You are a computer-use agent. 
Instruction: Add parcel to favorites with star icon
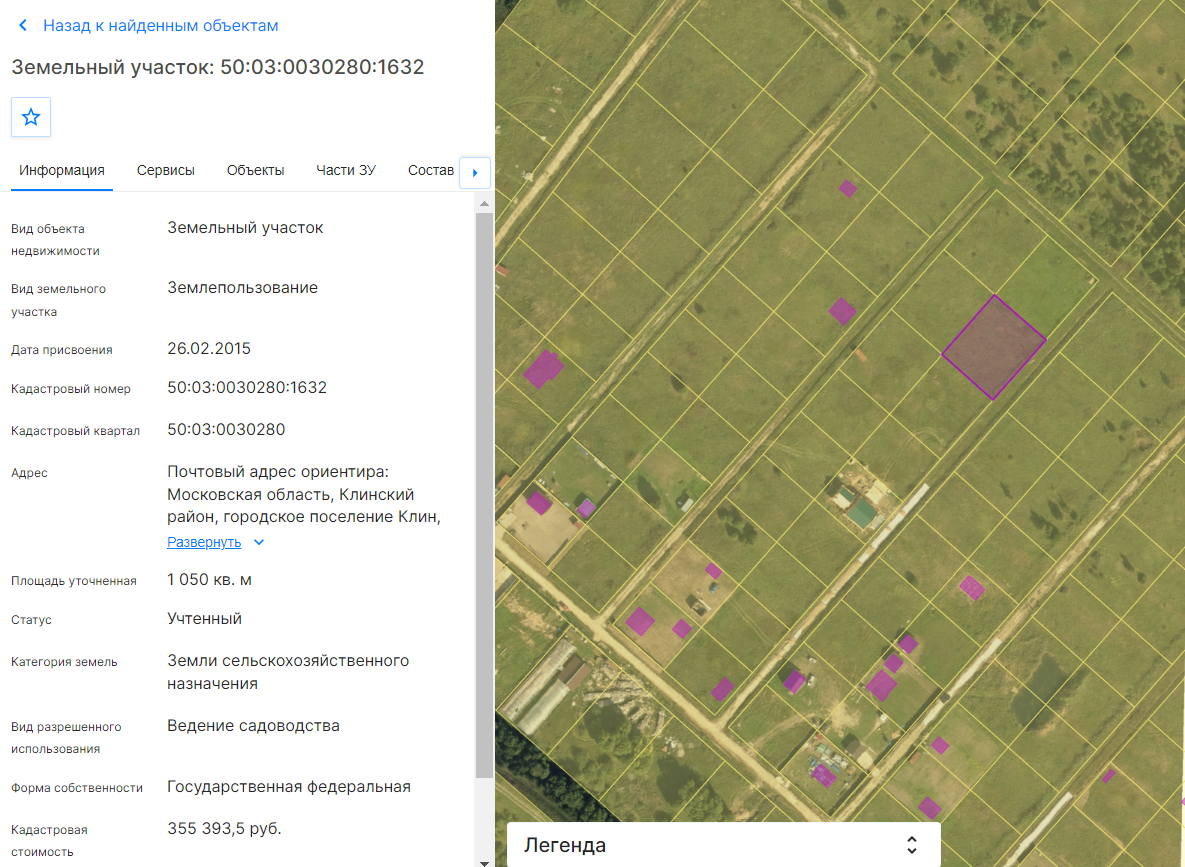point(31,117)
